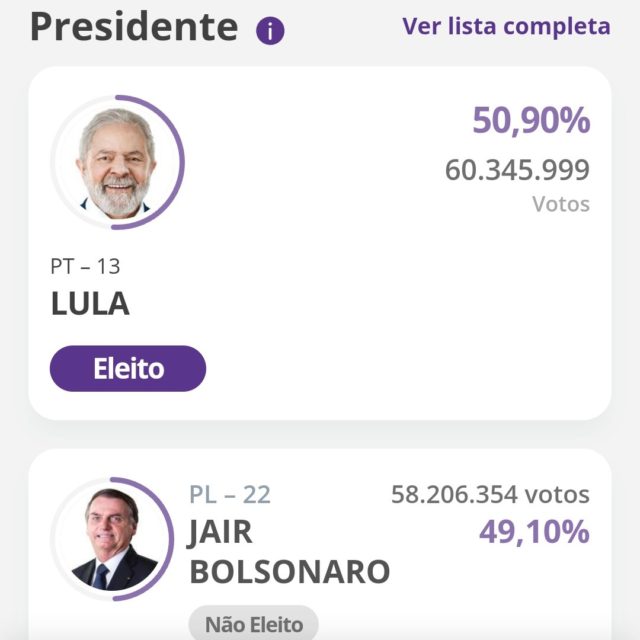Select the 49,10% percentage value
Image resolution: width=640 pixels, height=640 pixels.
(534, 532)
